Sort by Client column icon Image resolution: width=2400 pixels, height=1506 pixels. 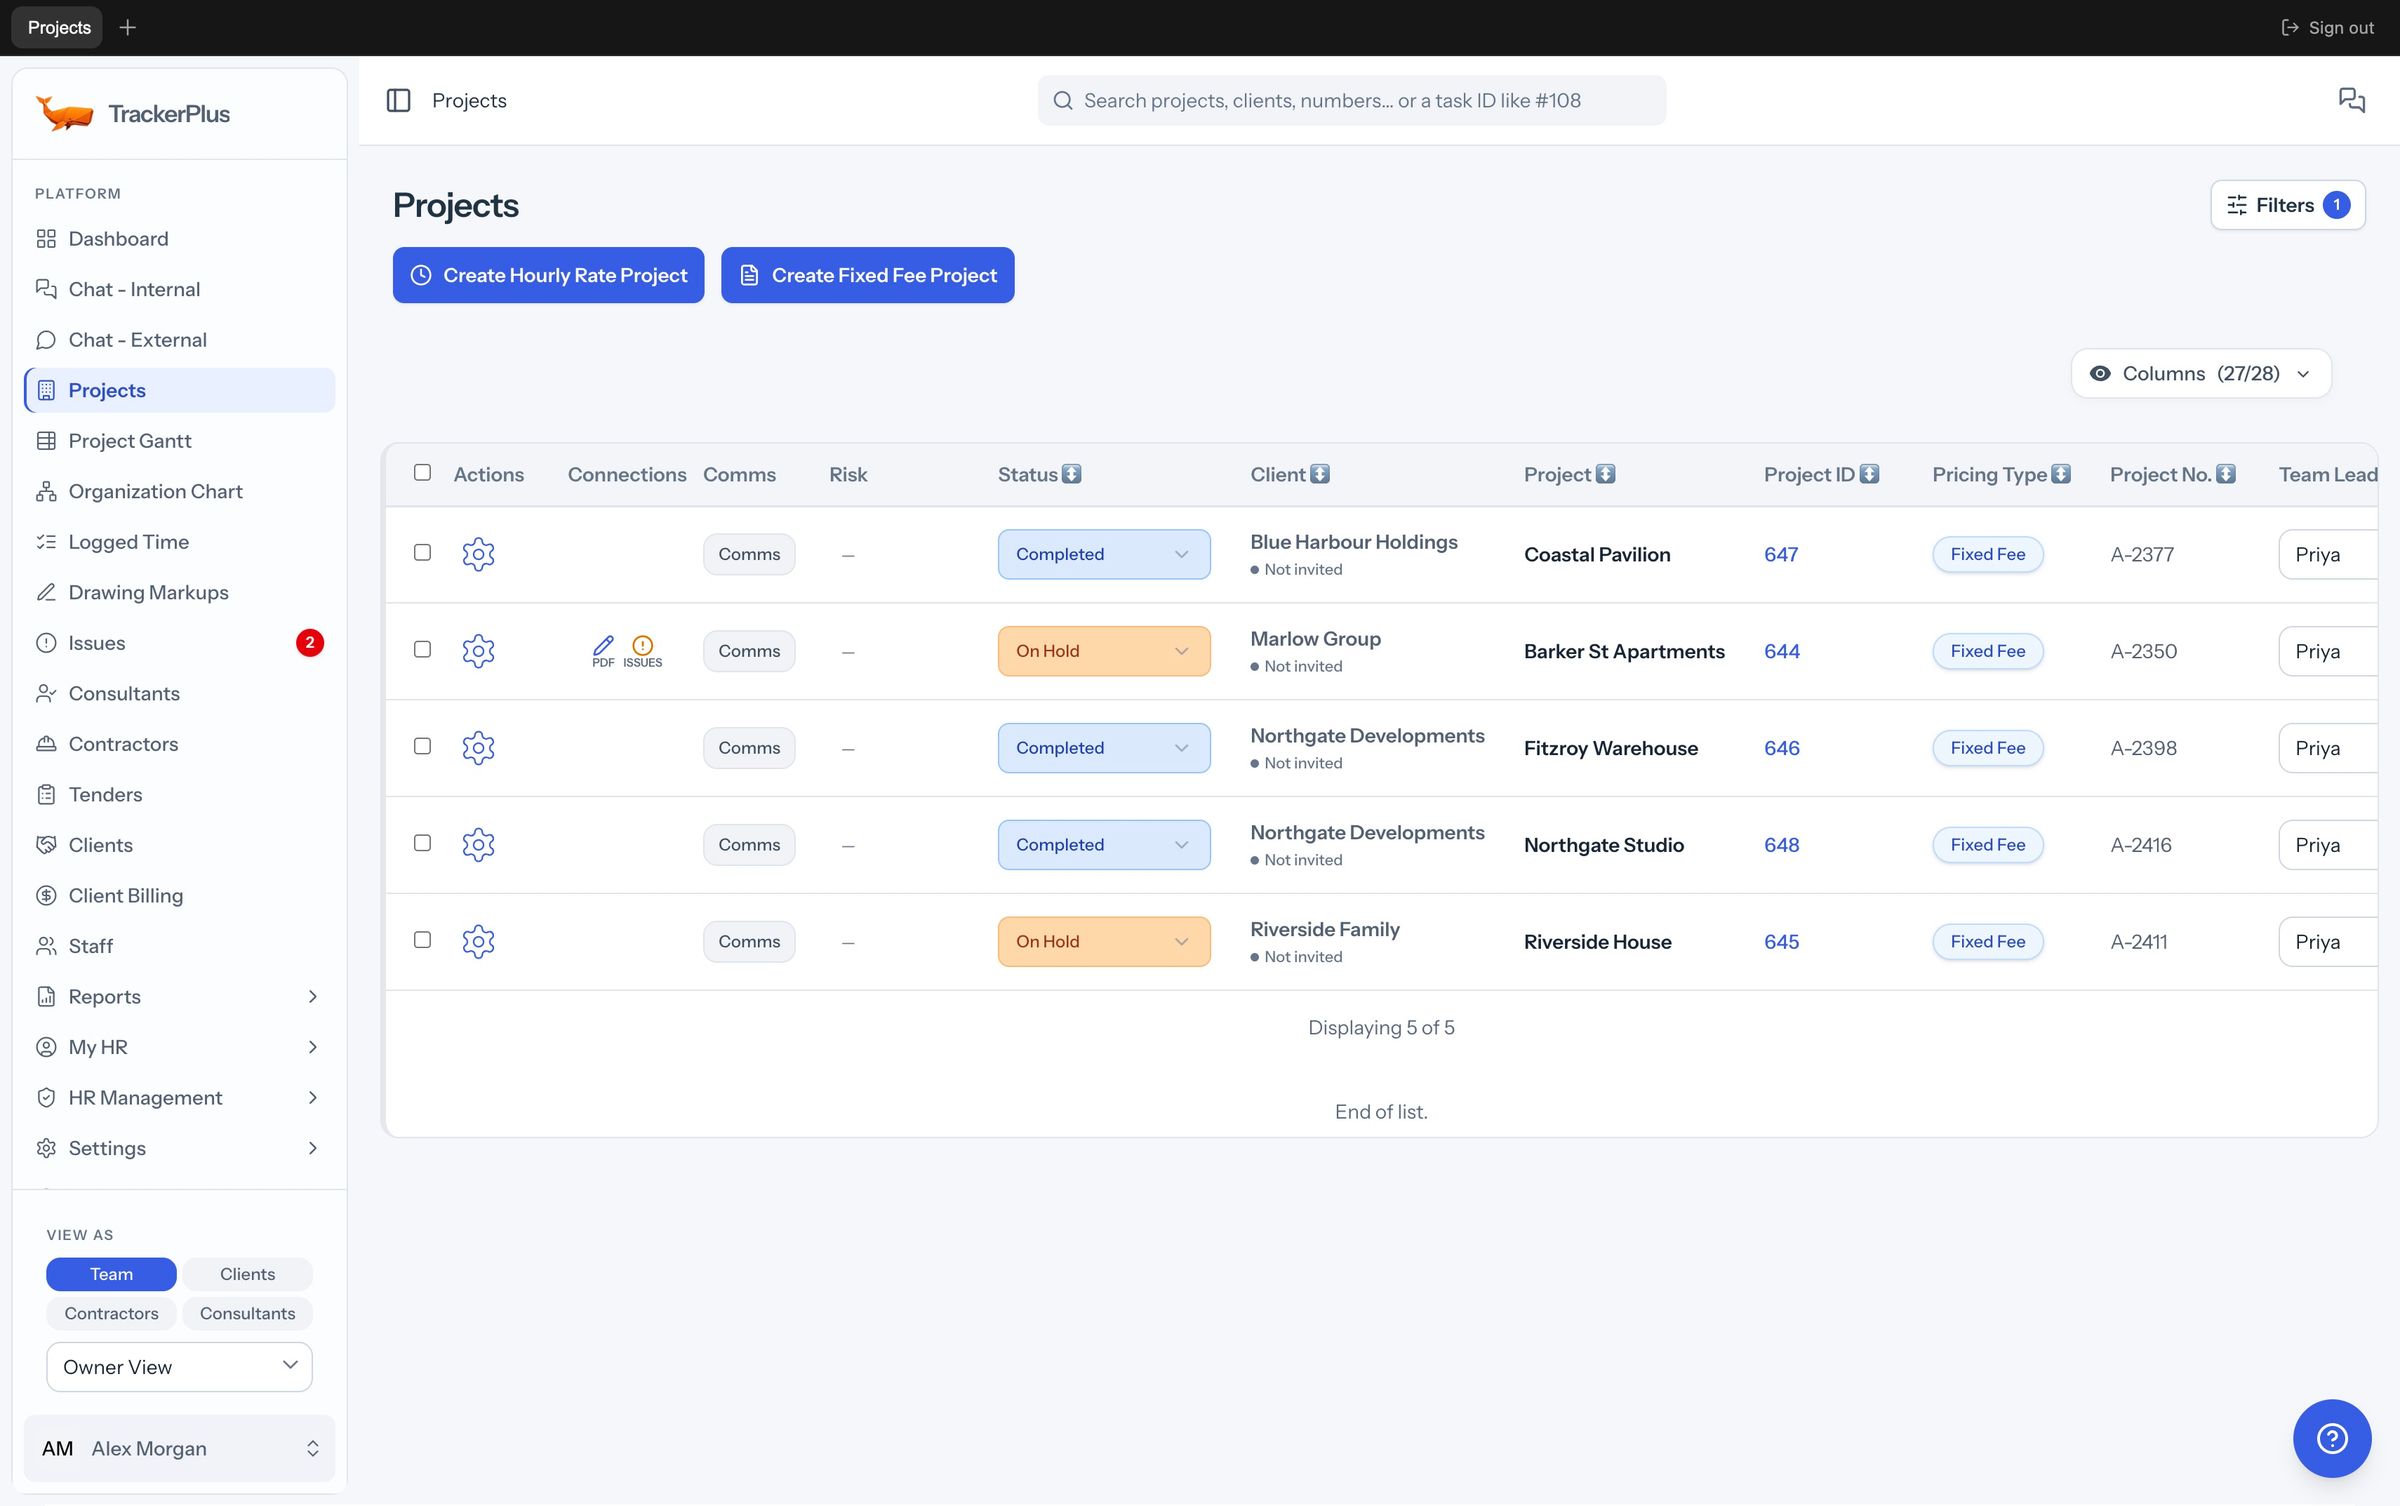coord(1320,474)
